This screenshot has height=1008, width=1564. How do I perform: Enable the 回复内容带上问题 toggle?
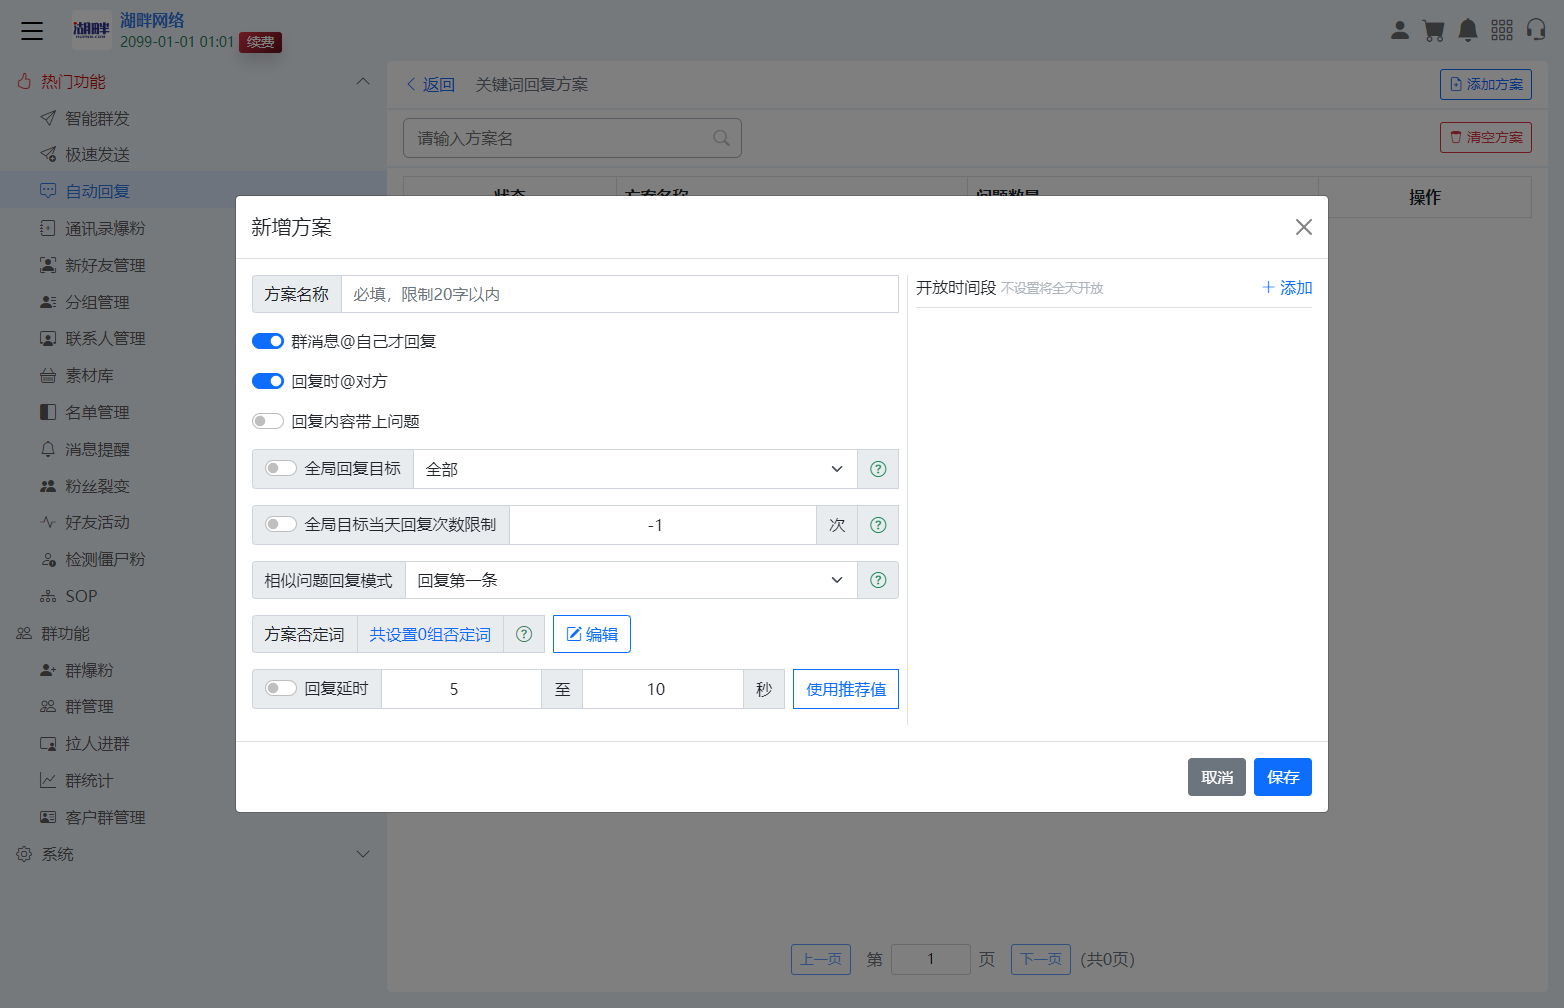[x=268, y=421]
